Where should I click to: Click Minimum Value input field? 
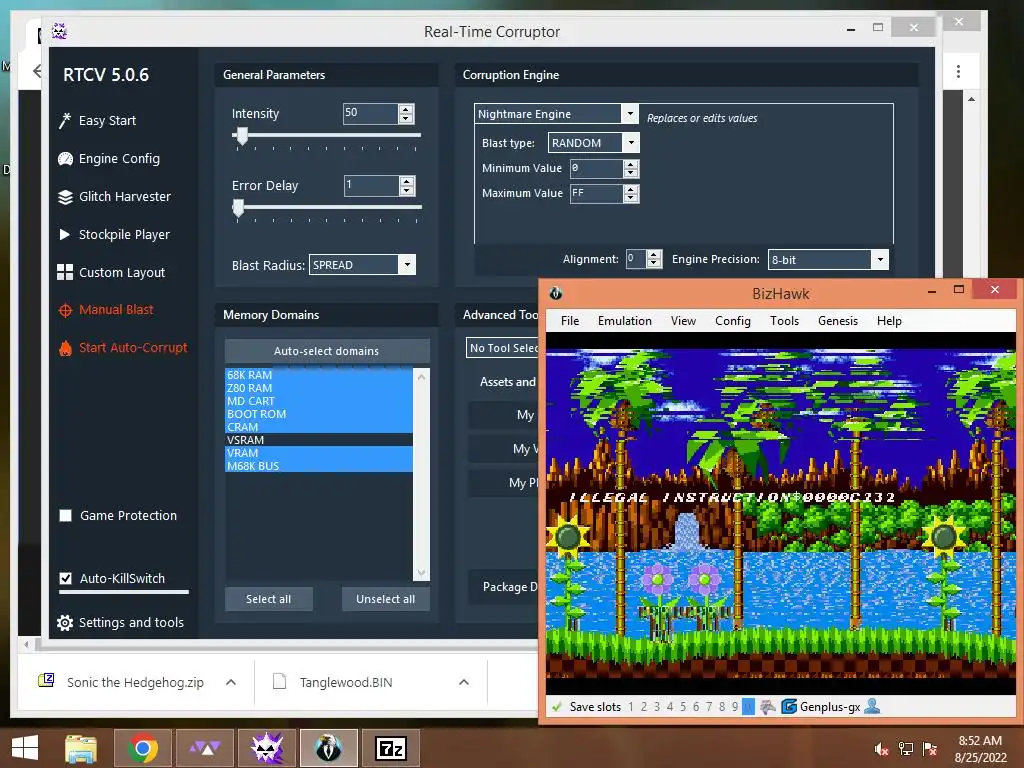596,168
